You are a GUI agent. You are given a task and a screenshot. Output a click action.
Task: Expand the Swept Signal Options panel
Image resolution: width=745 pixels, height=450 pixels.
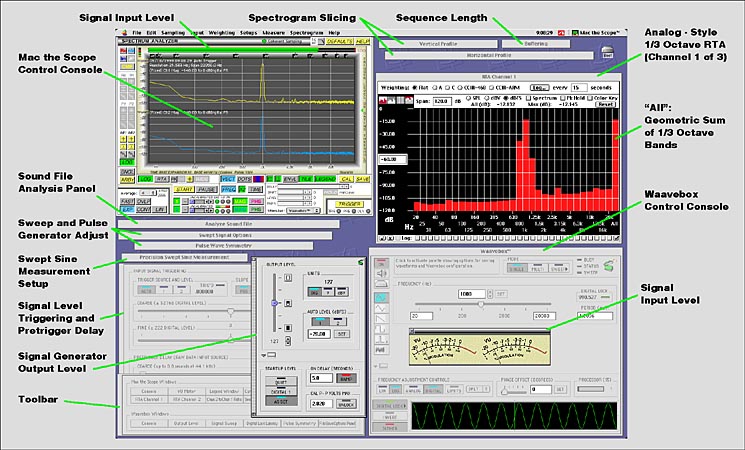click(225, 235)
